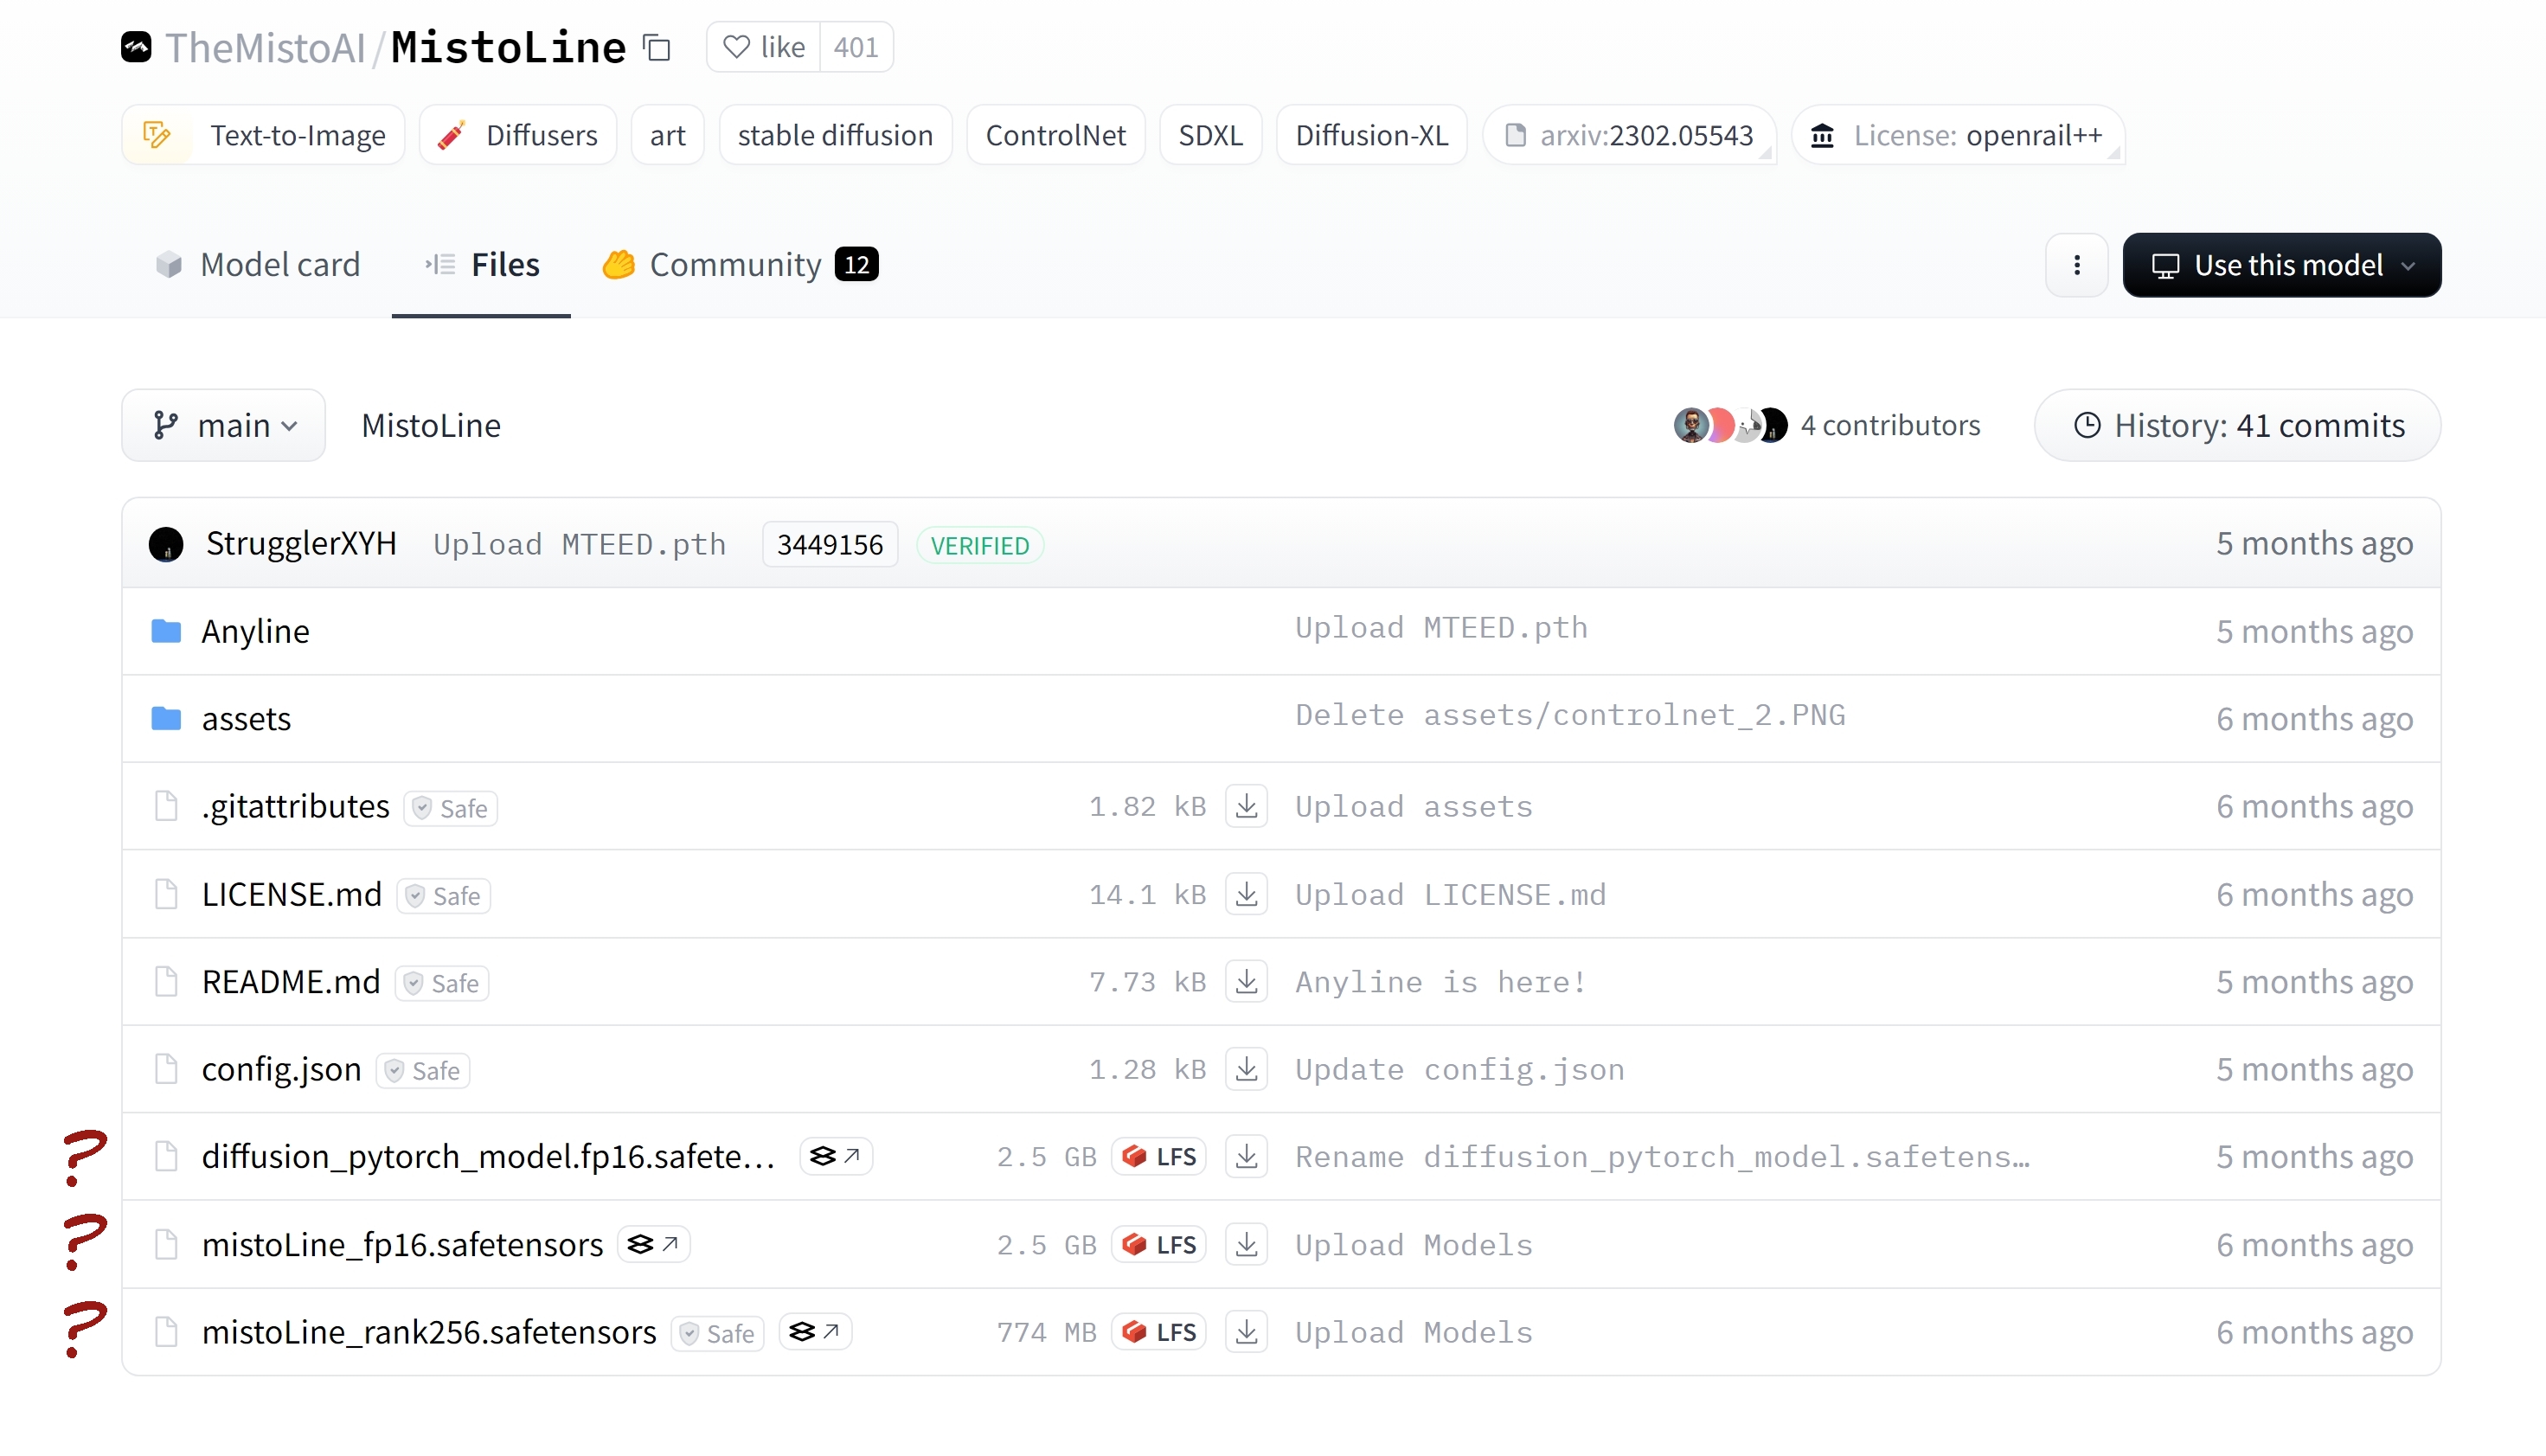
Task: Download mistoLine_rank256.safetensors
Action: 1246,1332
